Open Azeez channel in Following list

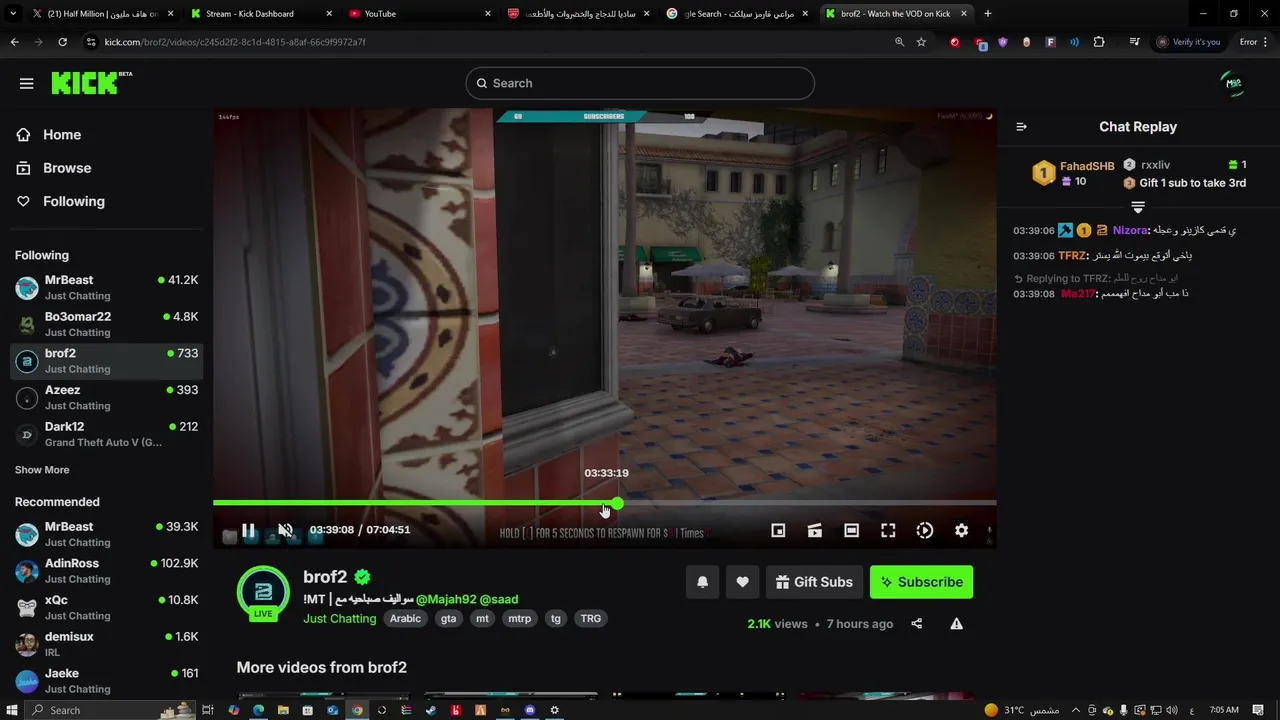(x=105, y=398)
